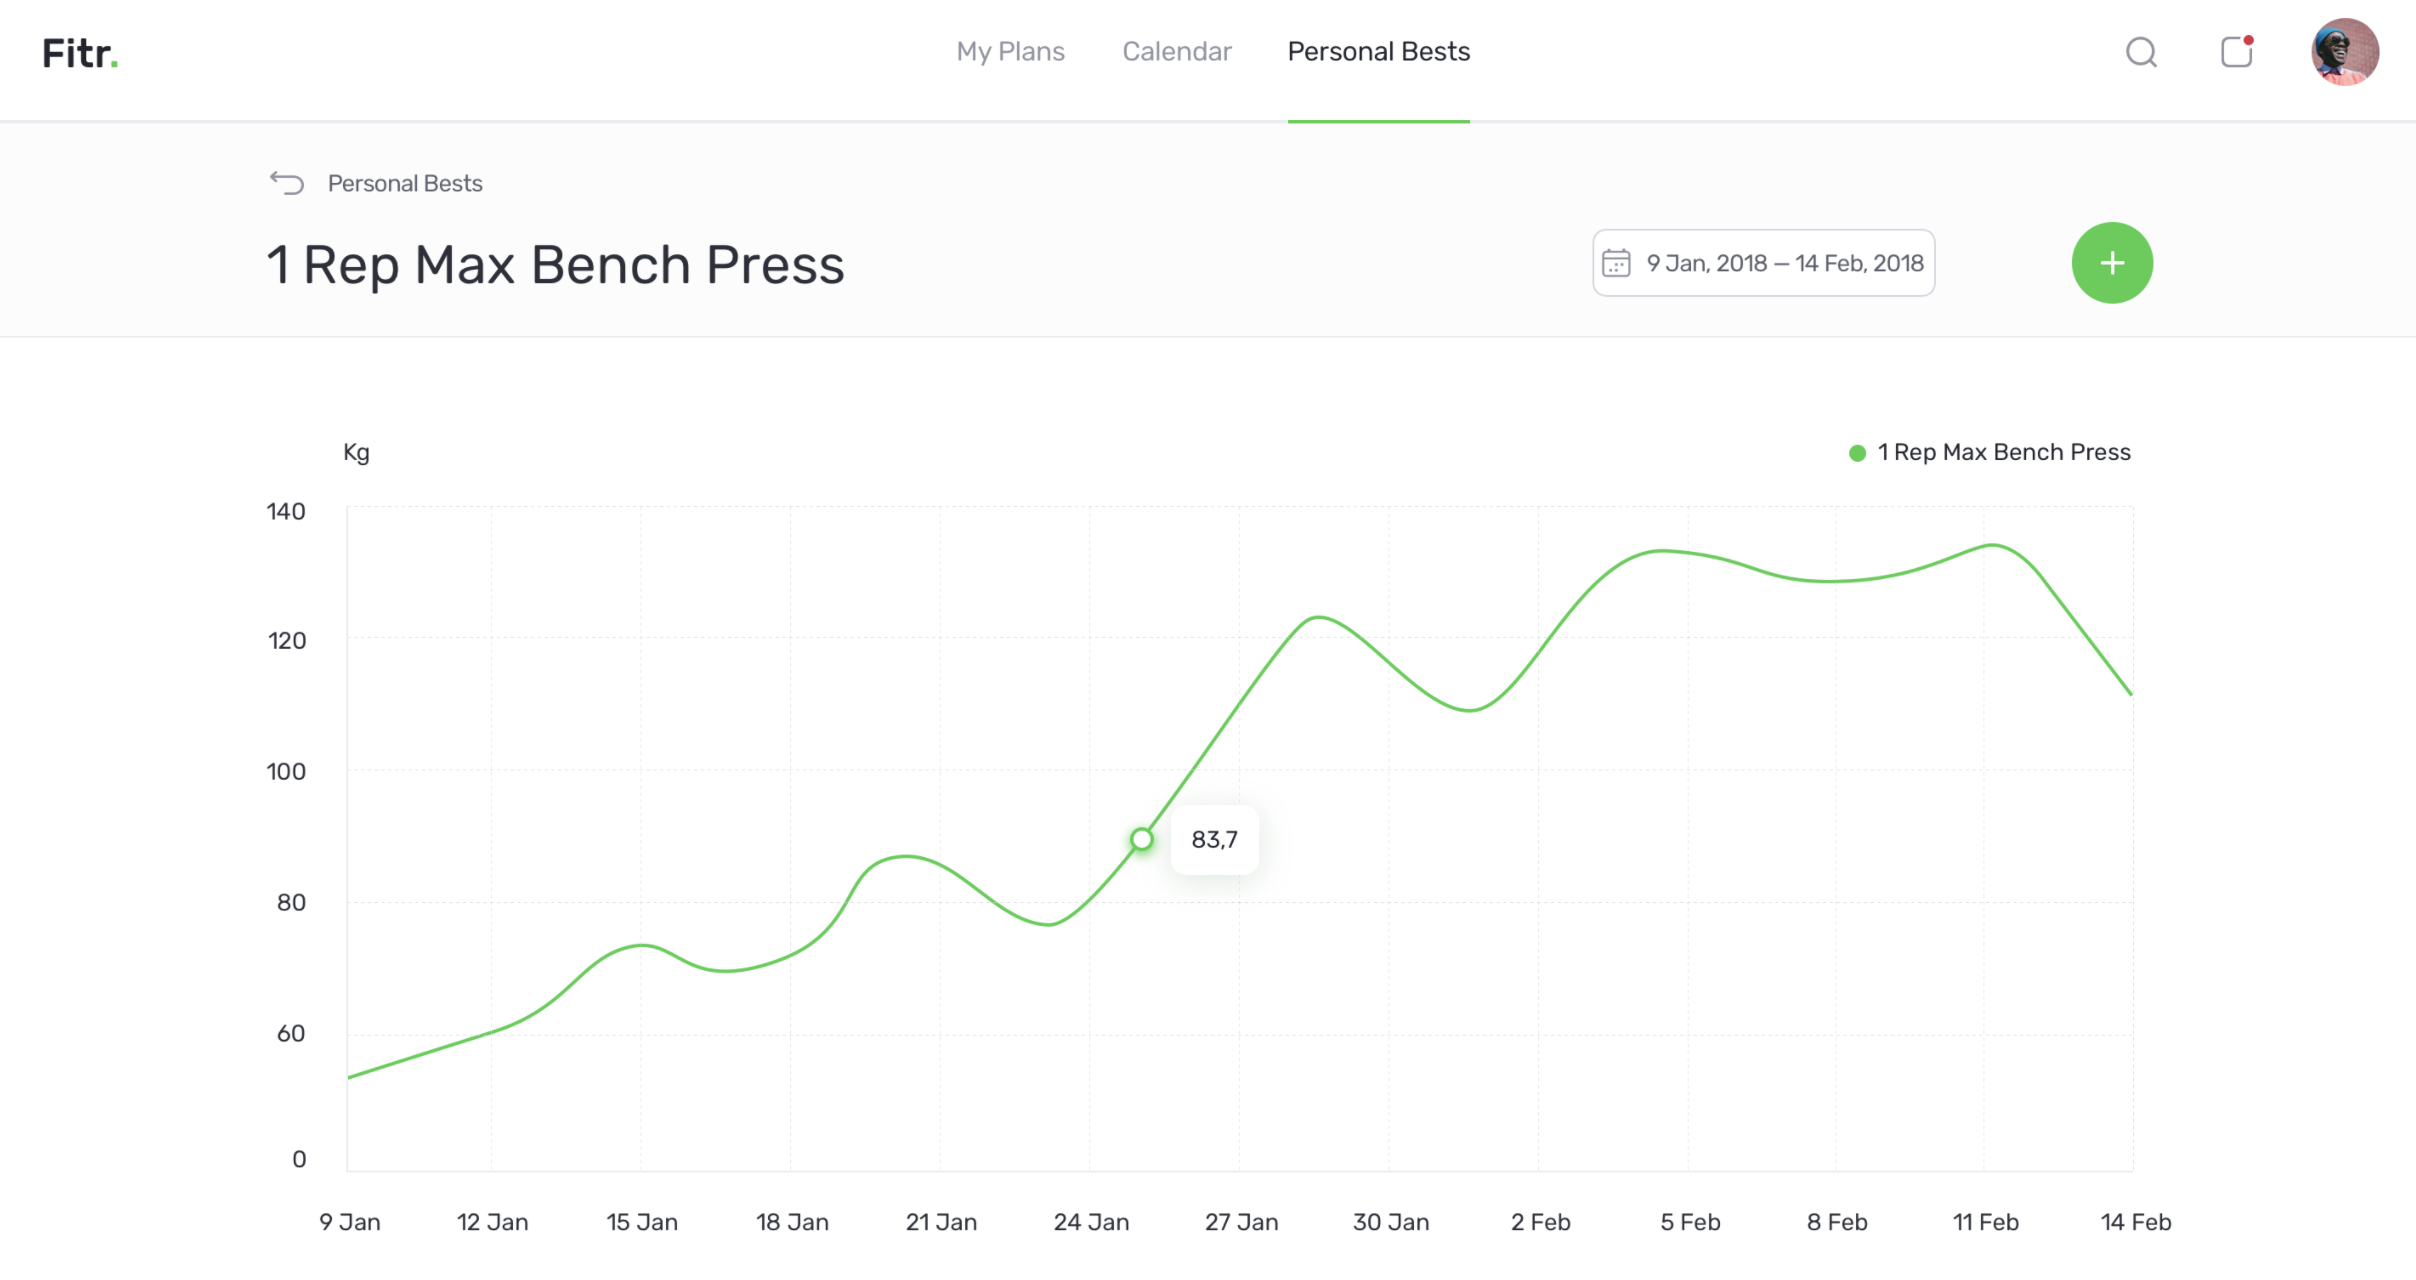The height and width of the screenshot is (1280, 2416).
Task: Click the 5 Feb axis label
Action: pos(1690,1222)
